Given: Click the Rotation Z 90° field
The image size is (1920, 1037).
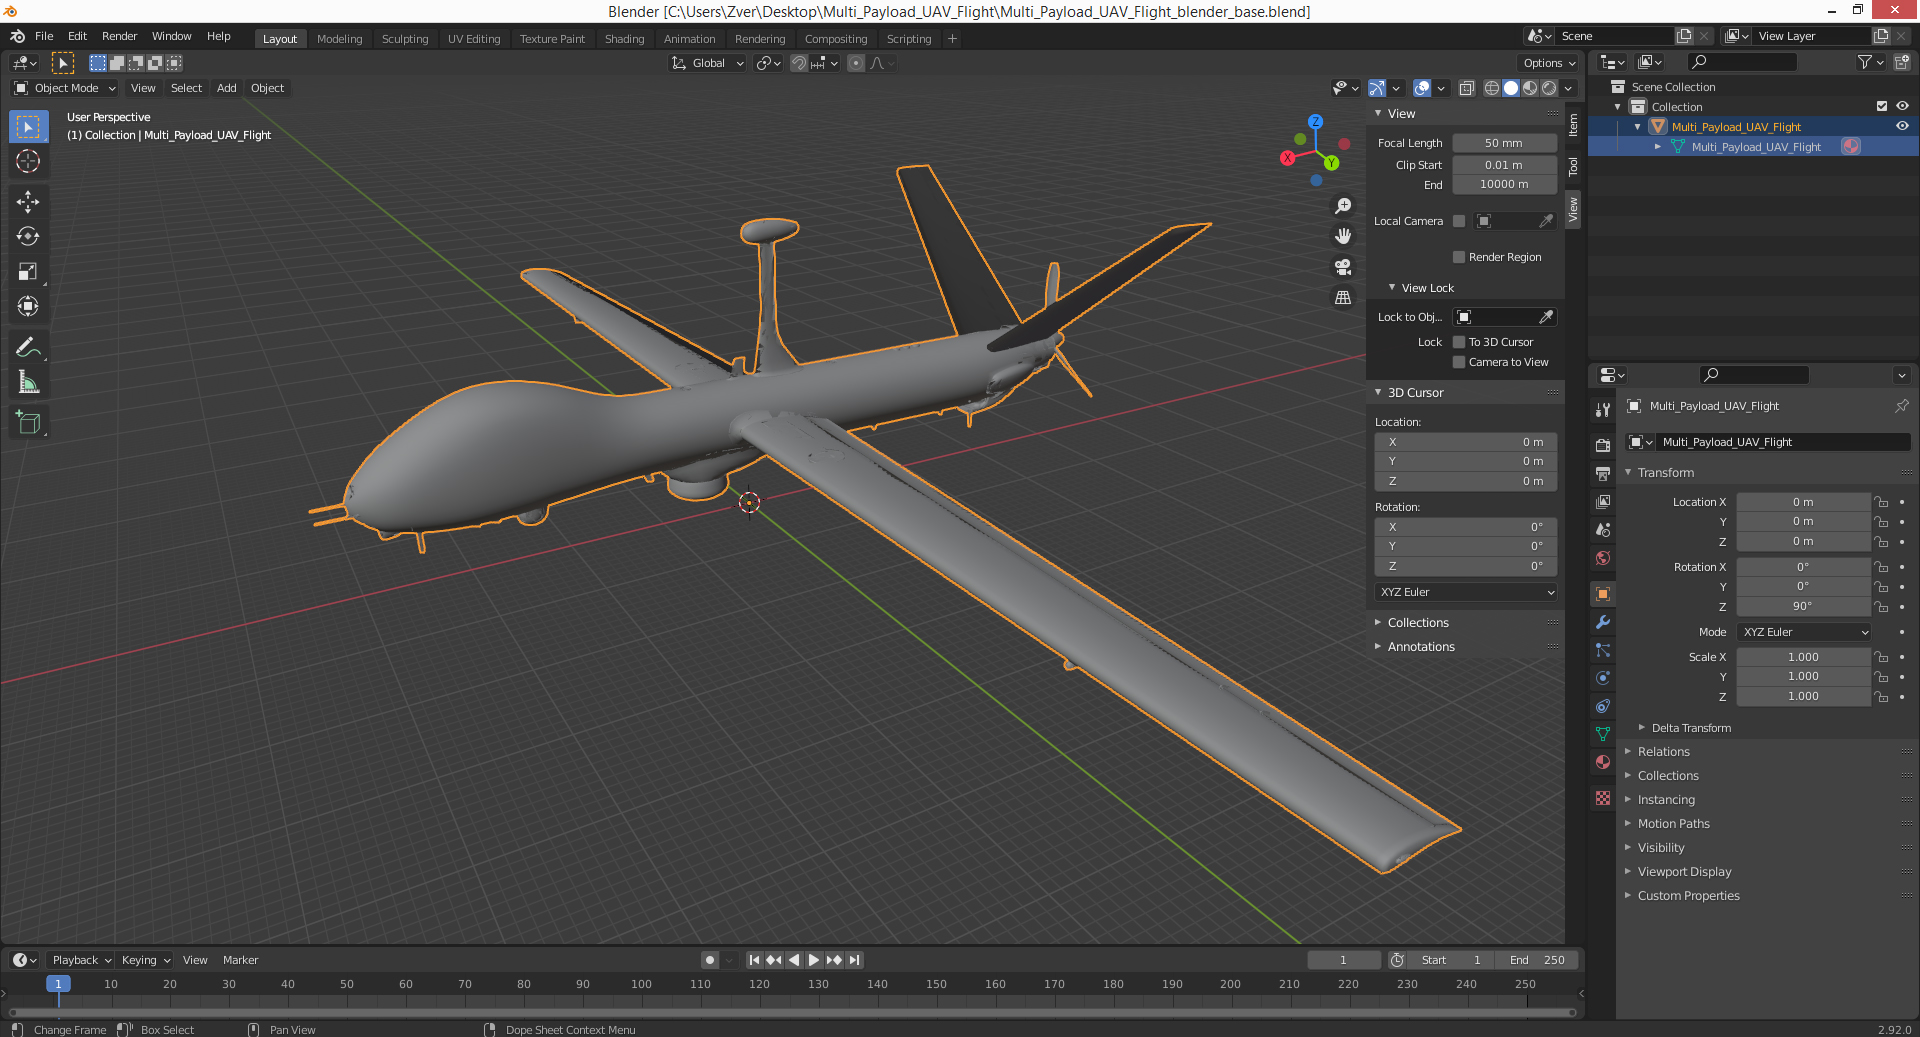Looking at the screenshot, I should coord(1802,606).
